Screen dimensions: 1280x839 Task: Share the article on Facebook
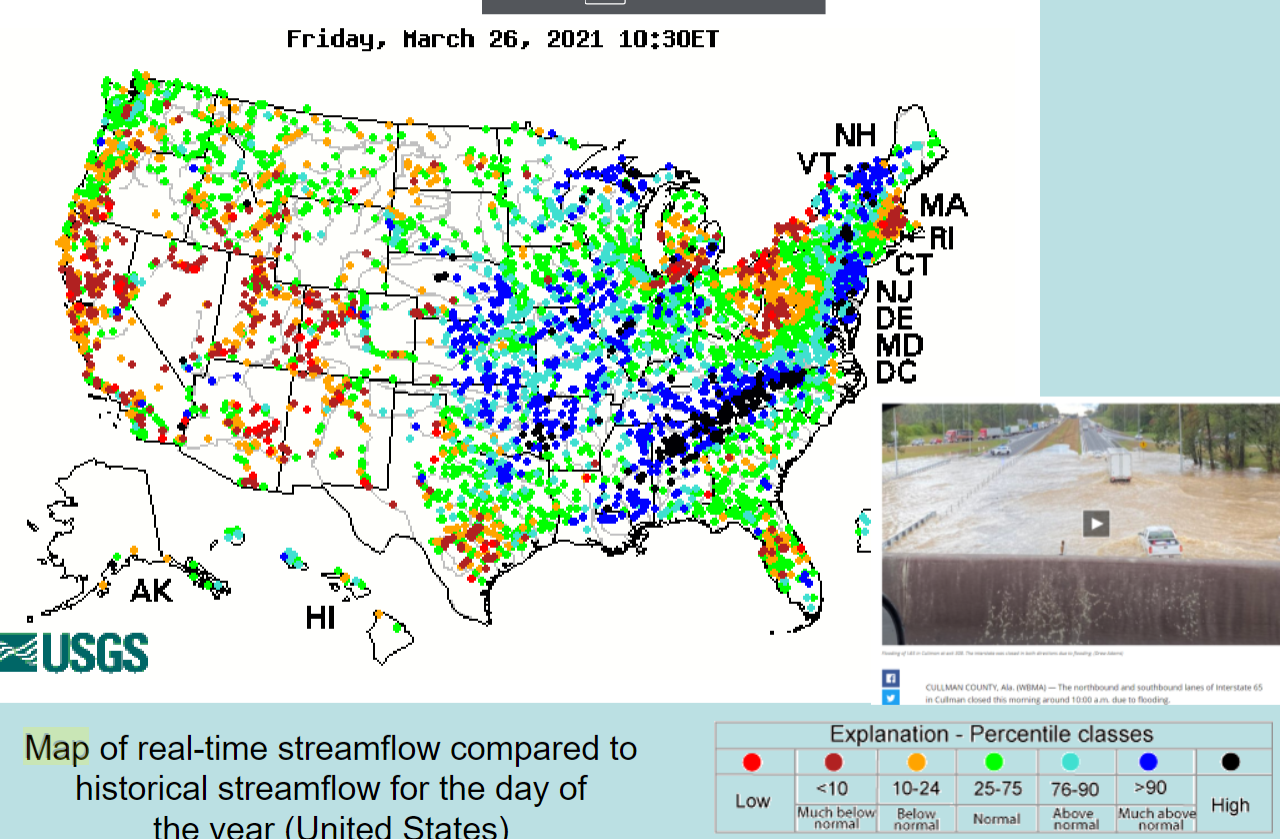click(x=890, y=678)
